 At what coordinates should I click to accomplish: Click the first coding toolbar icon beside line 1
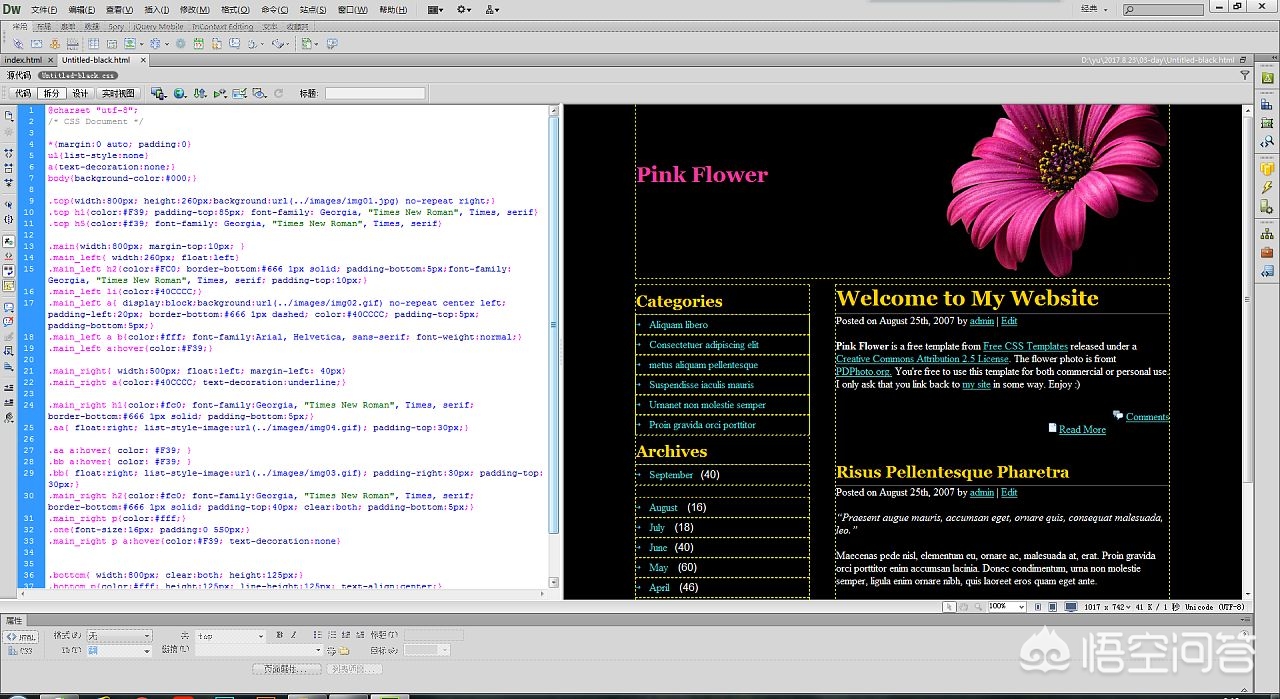click(9, 116)
